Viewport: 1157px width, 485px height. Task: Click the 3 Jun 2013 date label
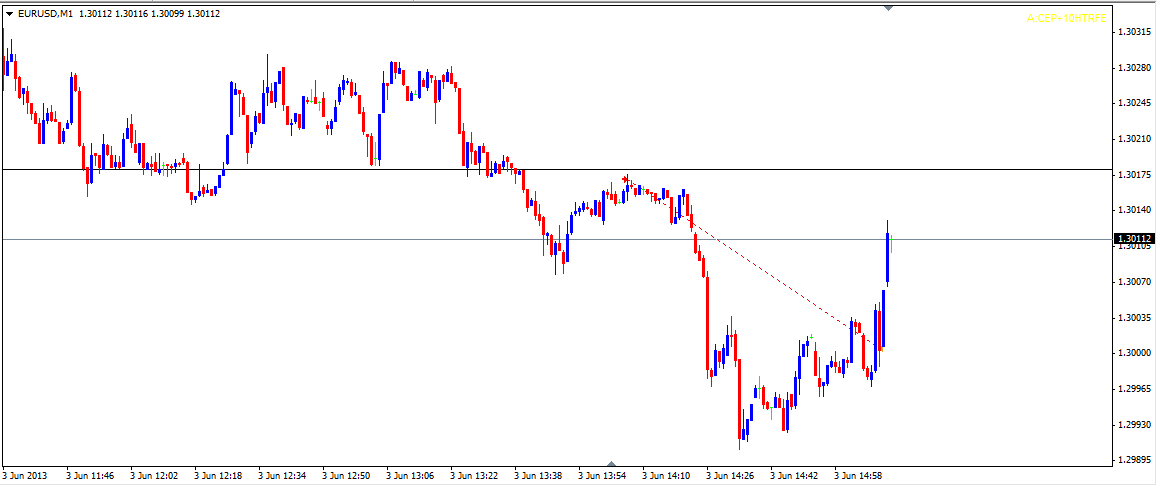tap(26, 475)
